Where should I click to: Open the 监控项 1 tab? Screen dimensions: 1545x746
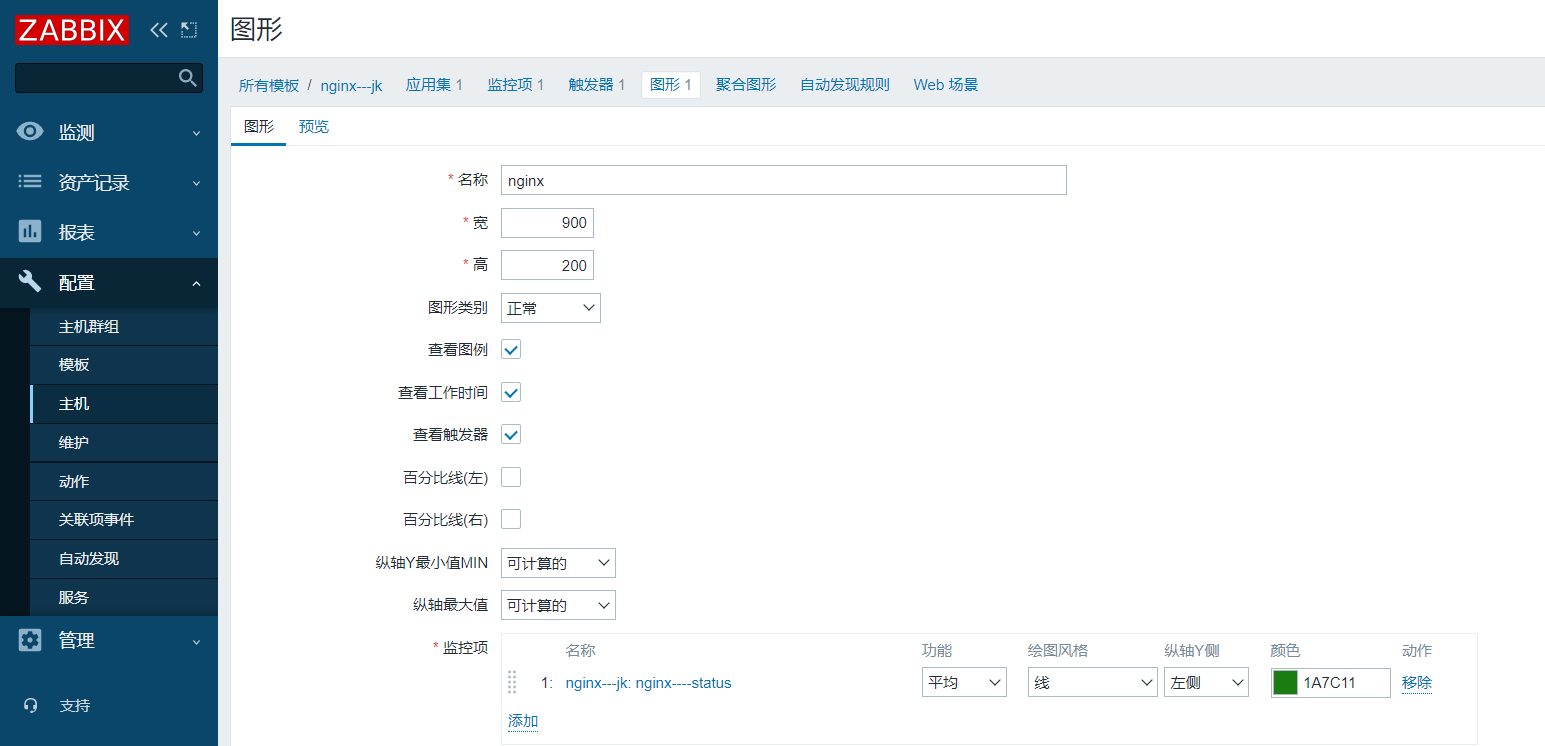pos(516,85)
